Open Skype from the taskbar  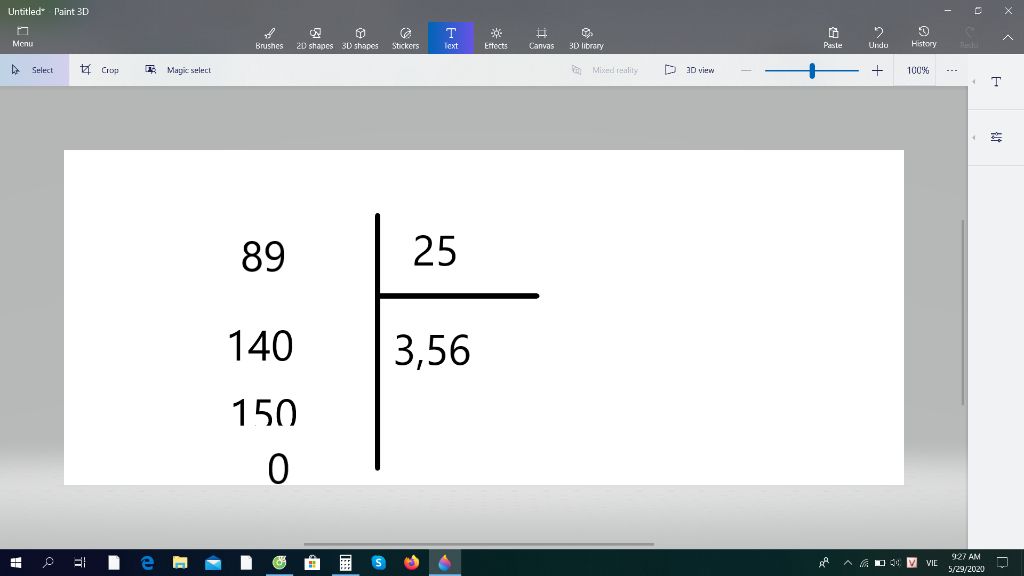[x=378, y=562]
